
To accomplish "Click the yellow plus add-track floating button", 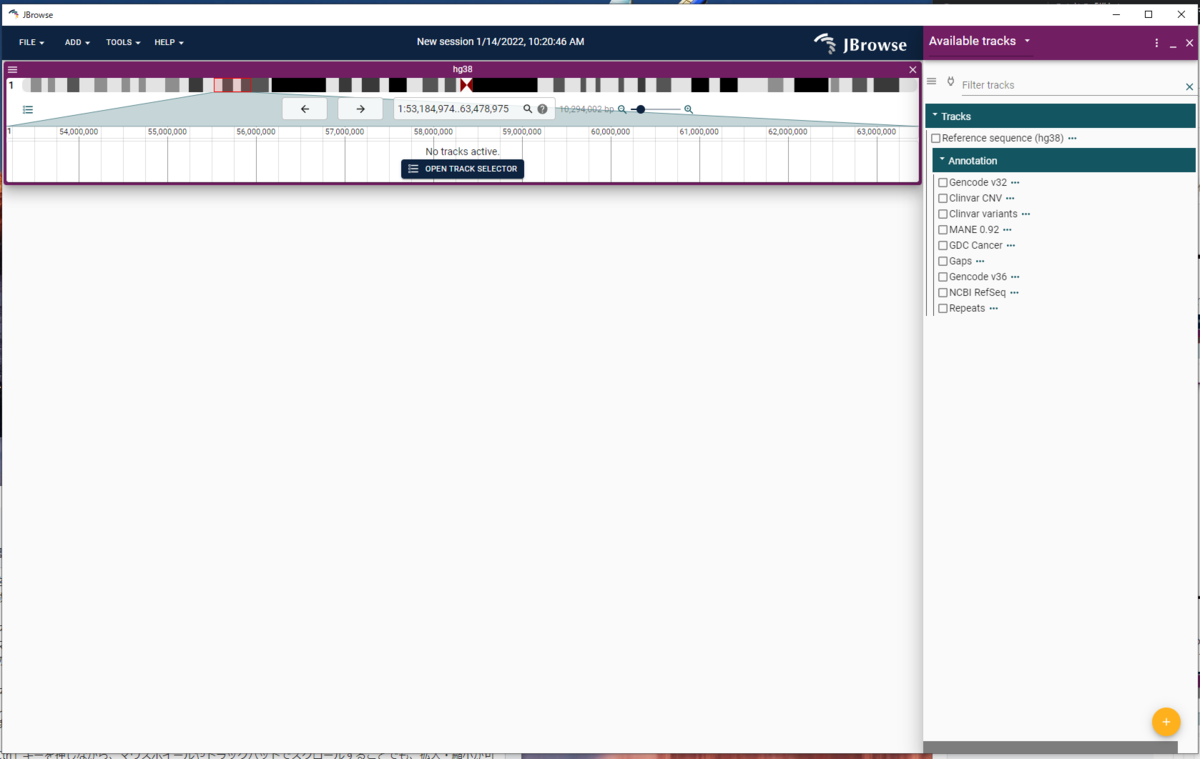I will pyautogui.click(x=1166, y=721).
